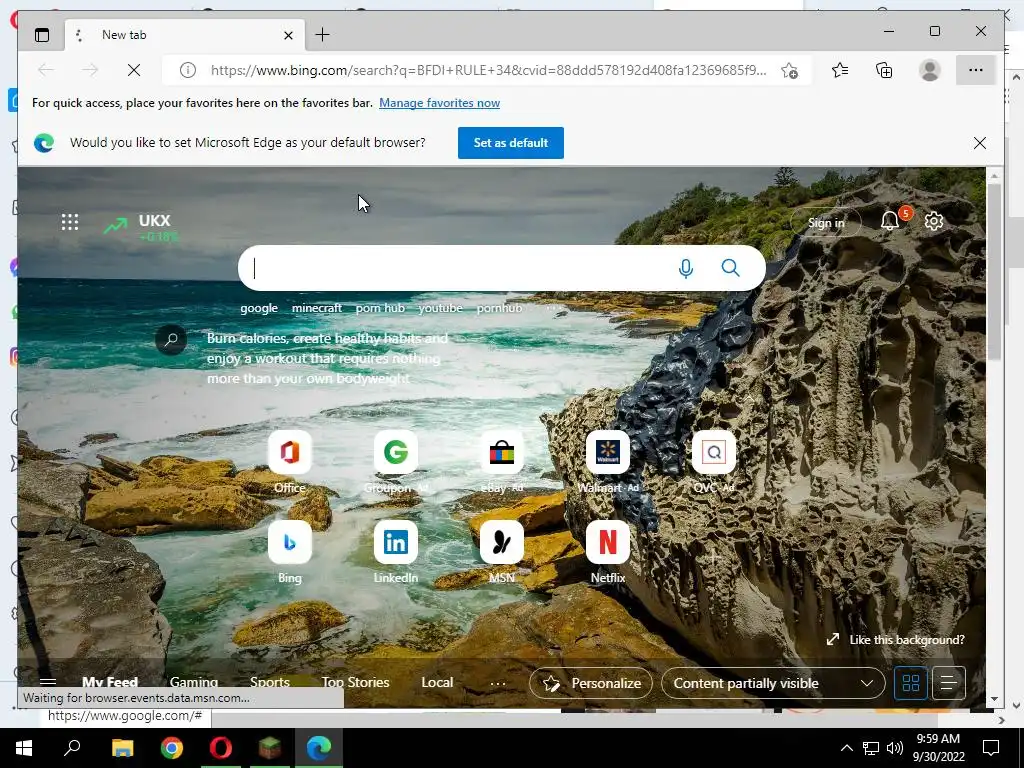Open Opera from the taskbar
Image resolution: width=1024 pixels, height=768 pixels.
(221, 748)
